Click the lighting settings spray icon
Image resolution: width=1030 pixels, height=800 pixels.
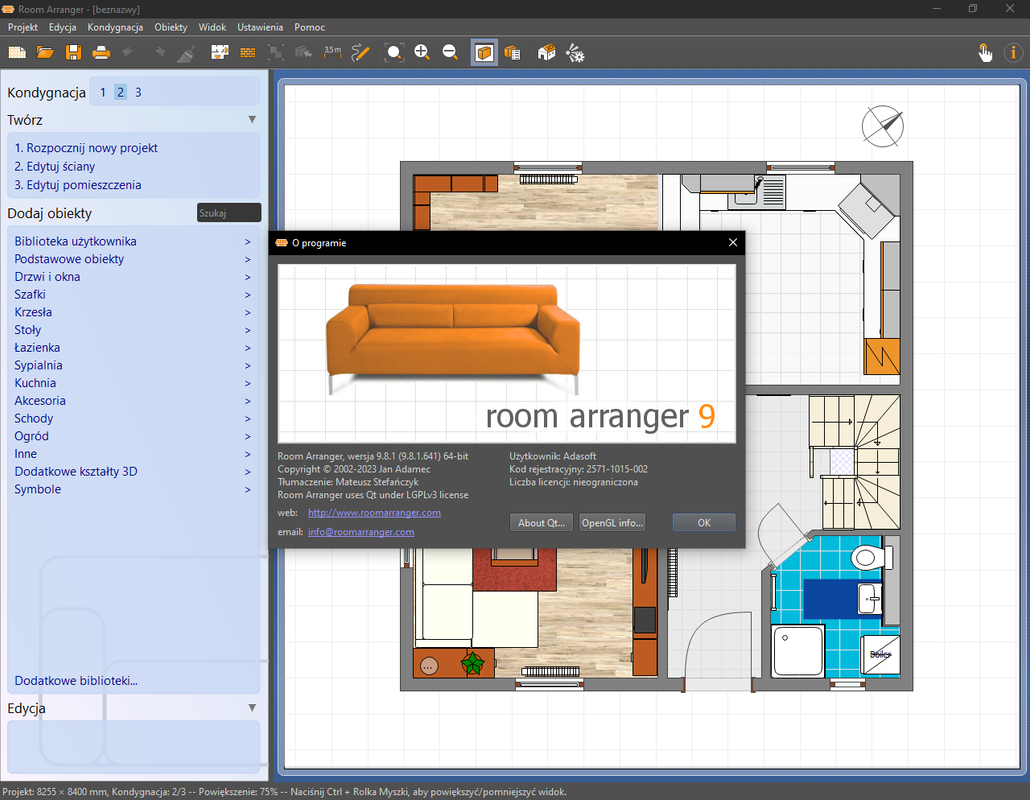point(575,53)
